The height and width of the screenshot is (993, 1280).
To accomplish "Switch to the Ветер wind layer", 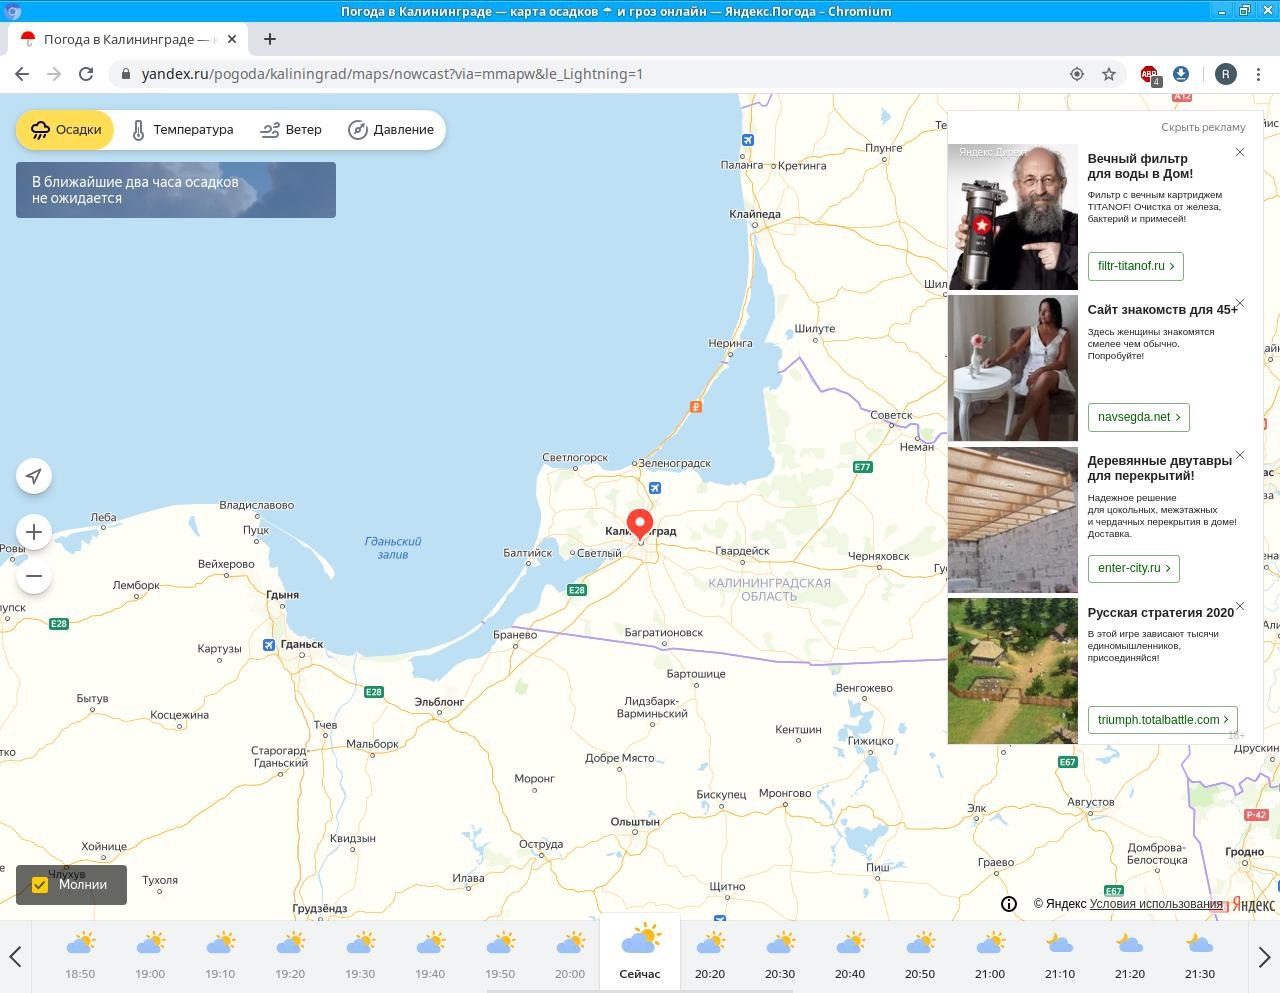I will 291,130.
